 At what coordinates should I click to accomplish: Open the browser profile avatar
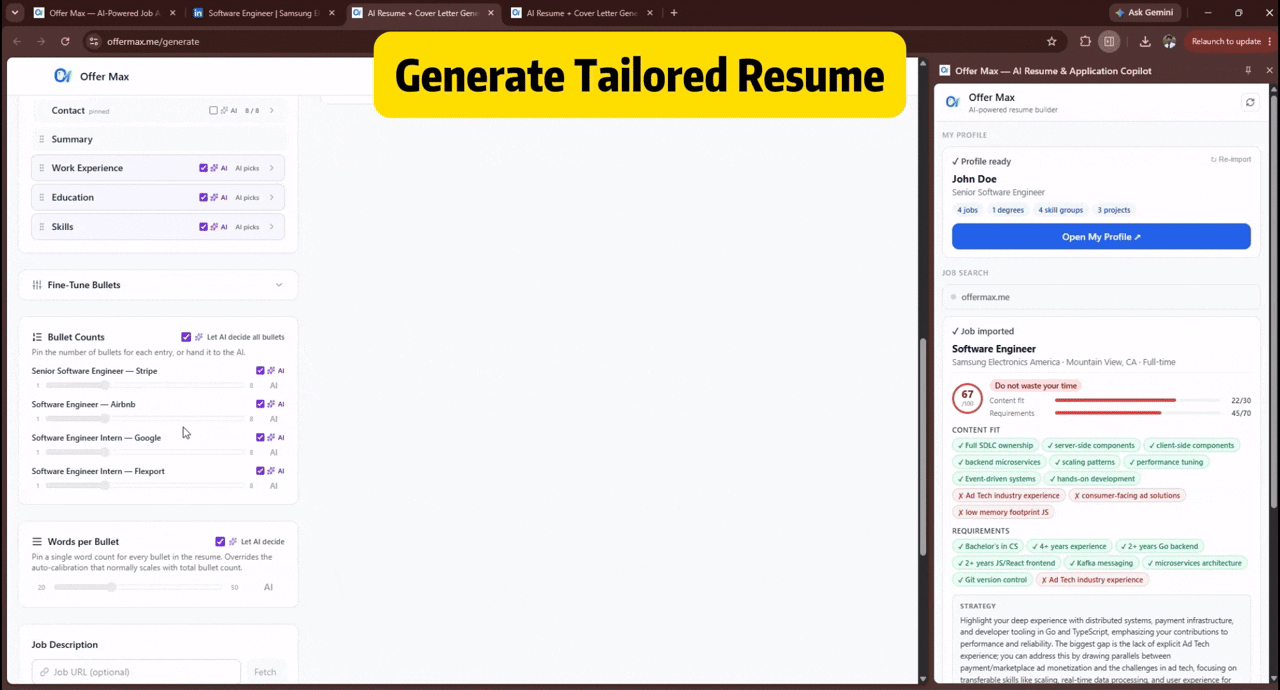point(1169,41)
